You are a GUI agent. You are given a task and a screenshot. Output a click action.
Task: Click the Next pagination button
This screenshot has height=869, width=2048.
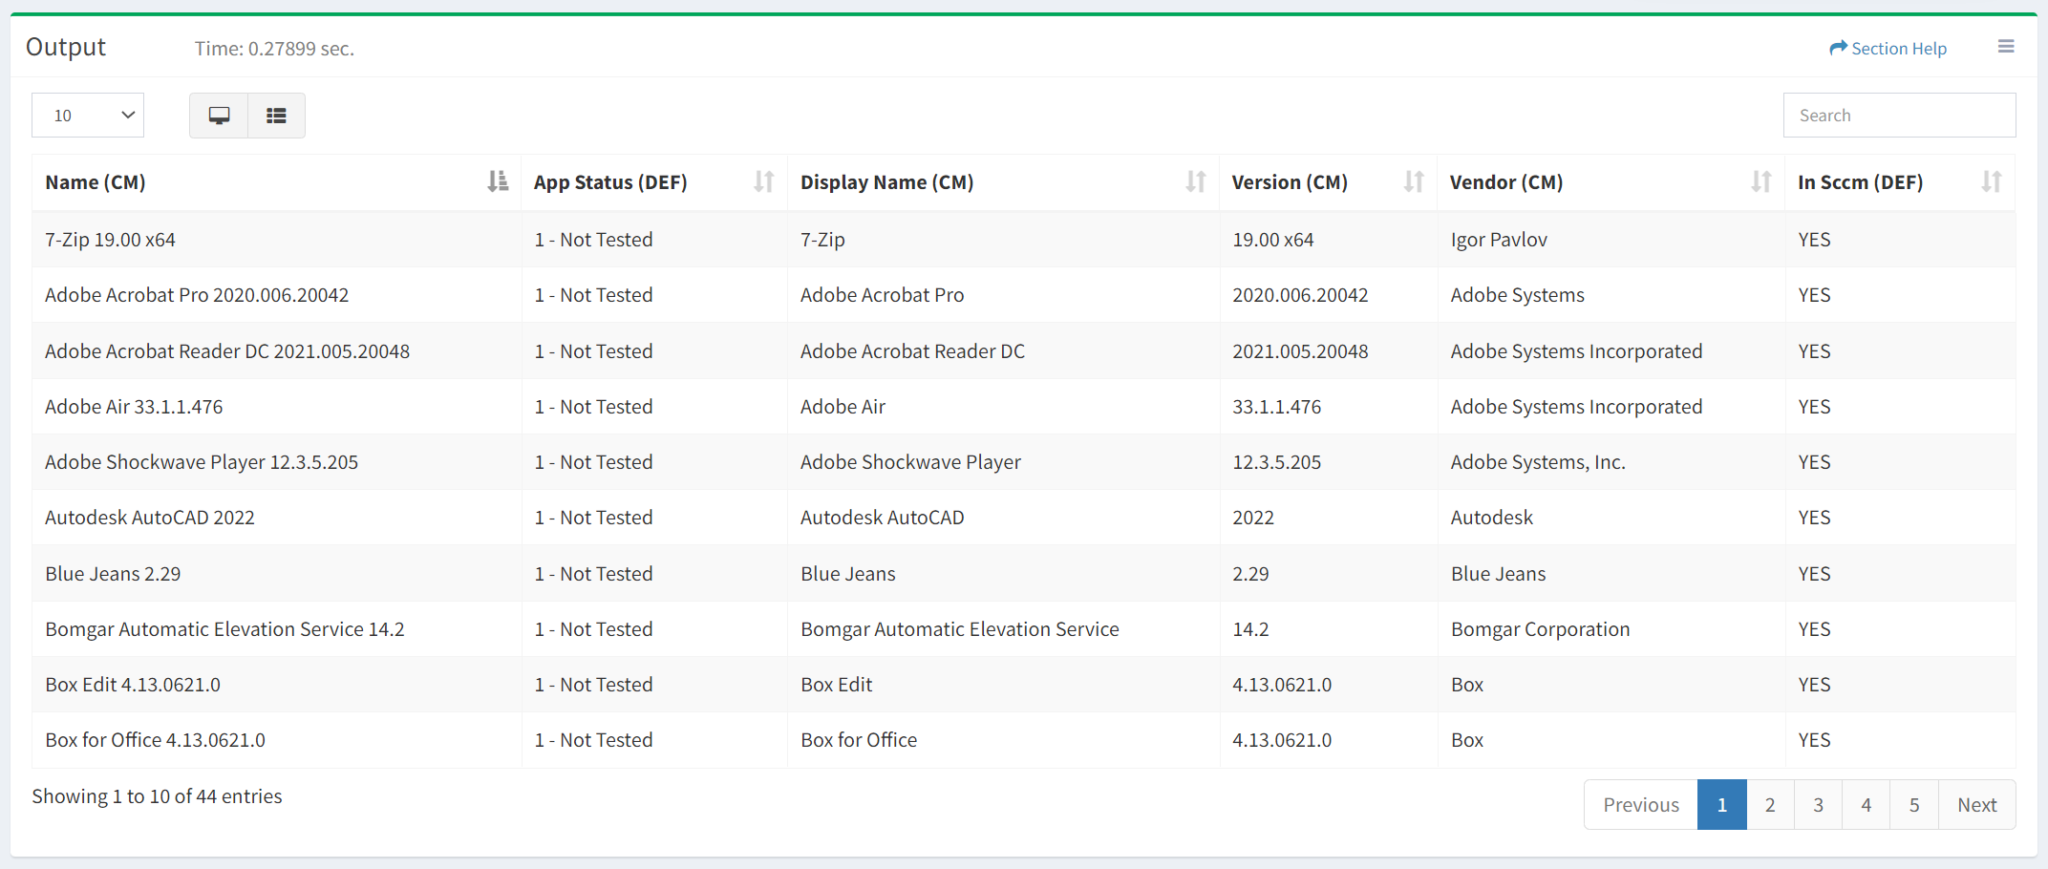(1976, 805)
